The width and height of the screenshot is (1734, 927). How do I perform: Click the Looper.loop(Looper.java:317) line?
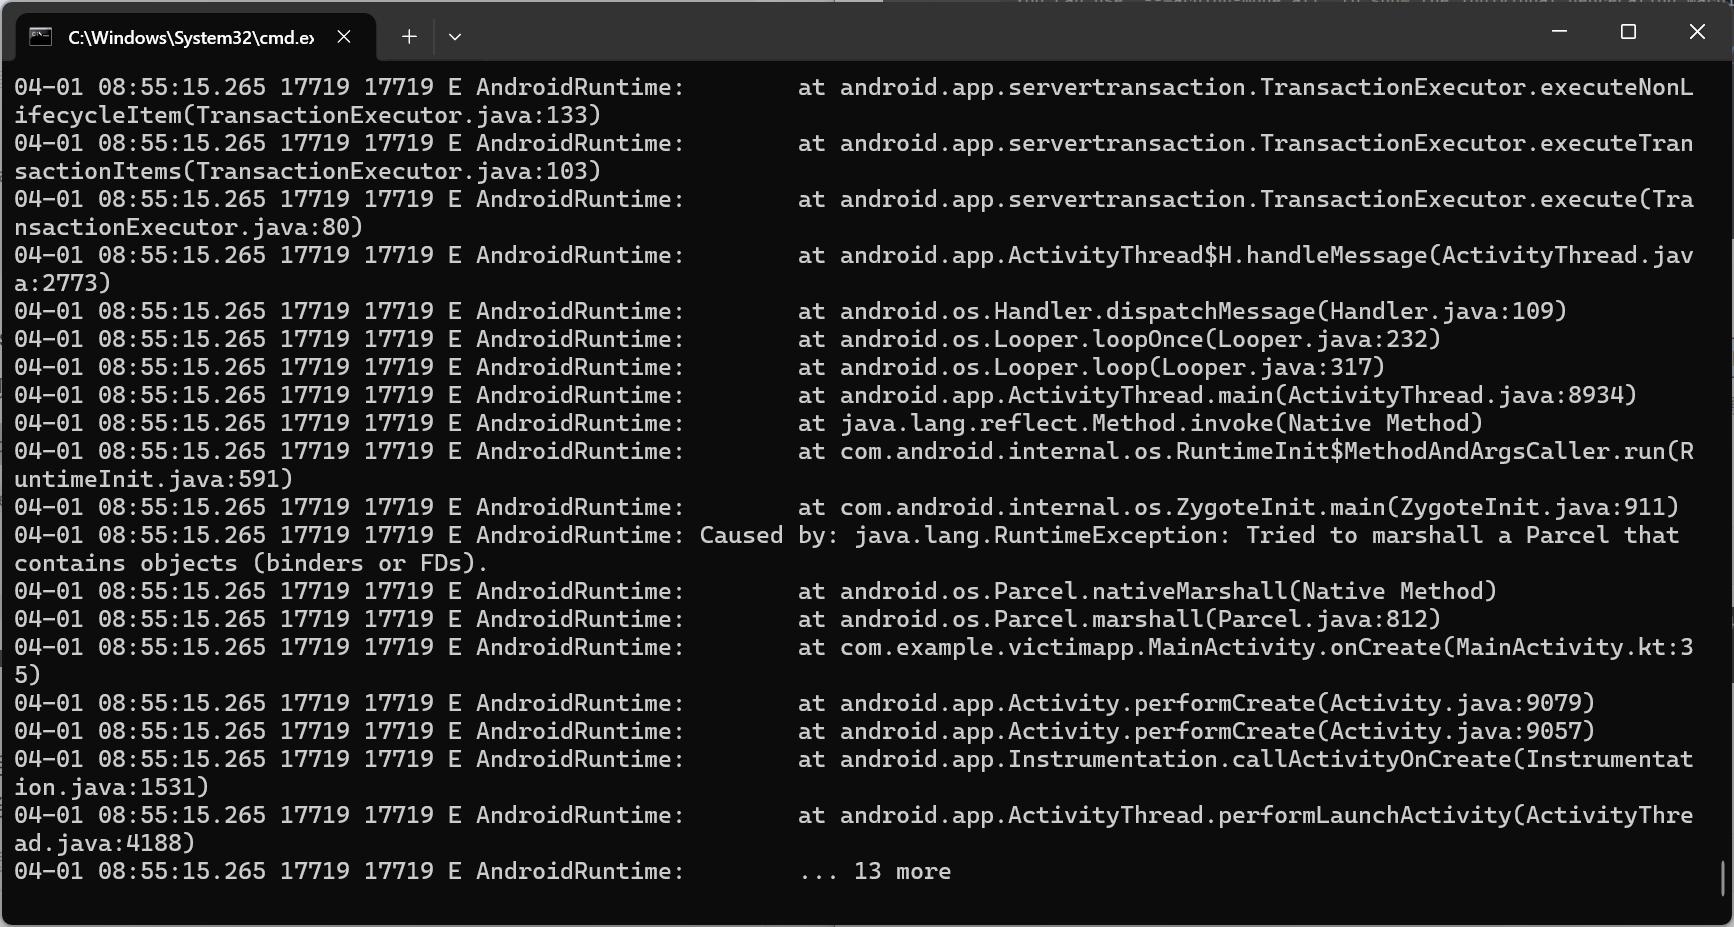[x=1112, y=367]
